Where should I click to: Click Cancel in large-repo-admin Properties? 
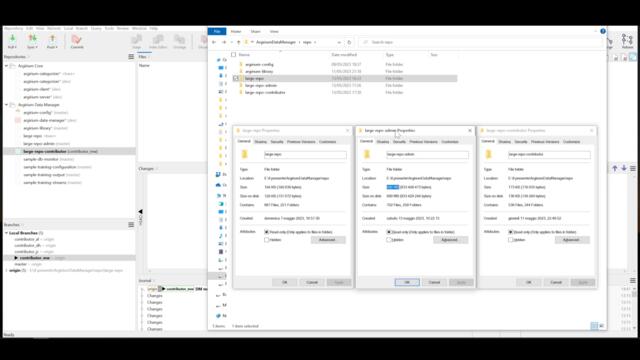point(434,282)
